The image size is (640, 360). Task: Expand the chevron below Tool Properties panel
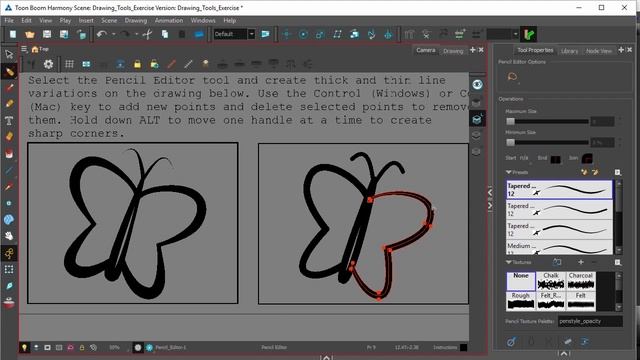564,353
